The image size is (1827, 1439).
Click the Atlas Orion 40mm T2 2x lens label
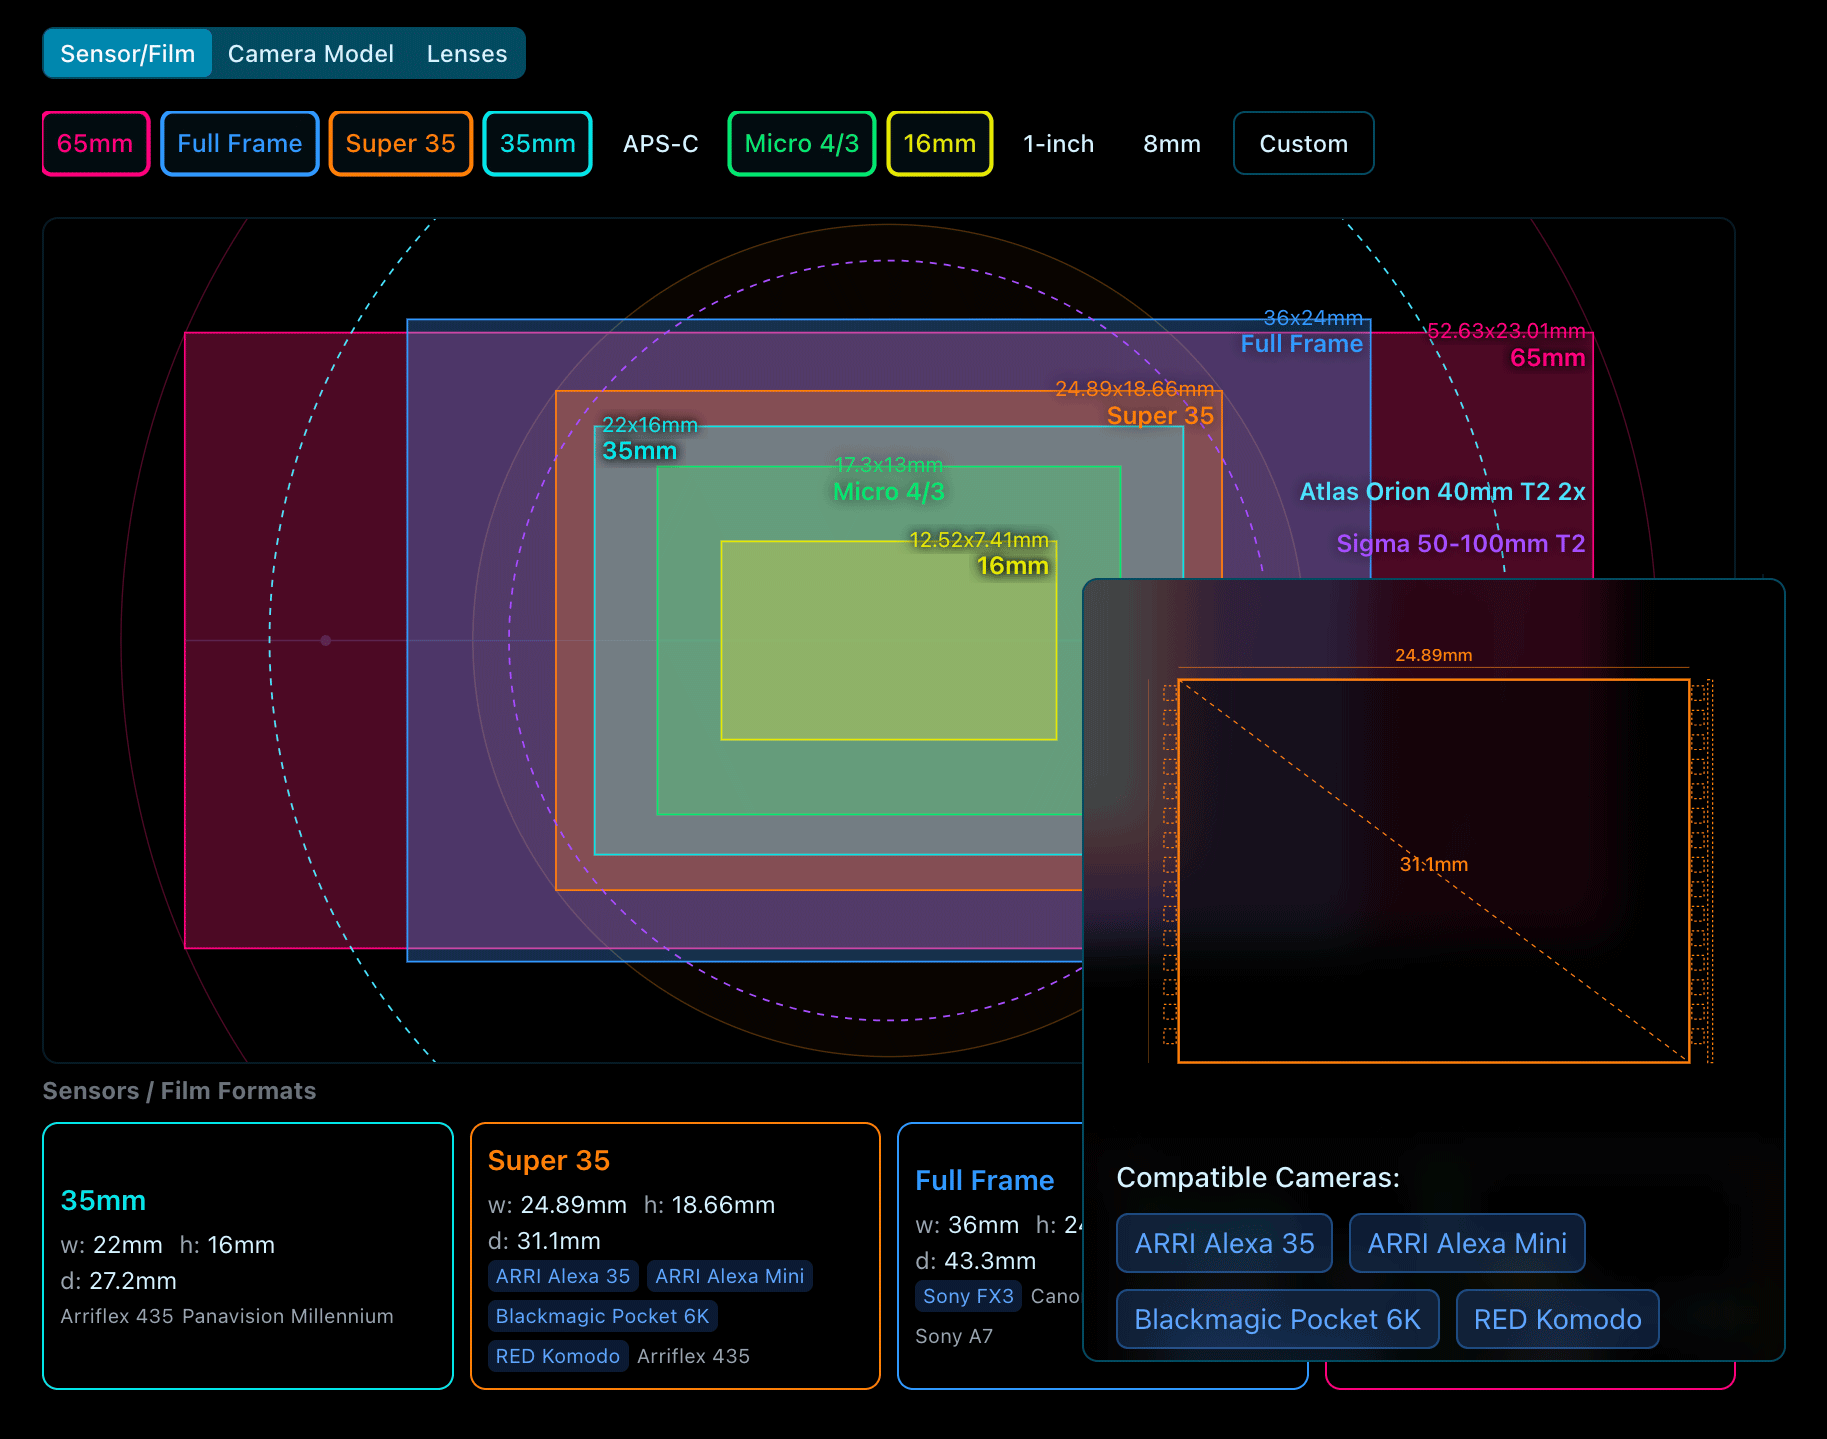point(1442,491)
